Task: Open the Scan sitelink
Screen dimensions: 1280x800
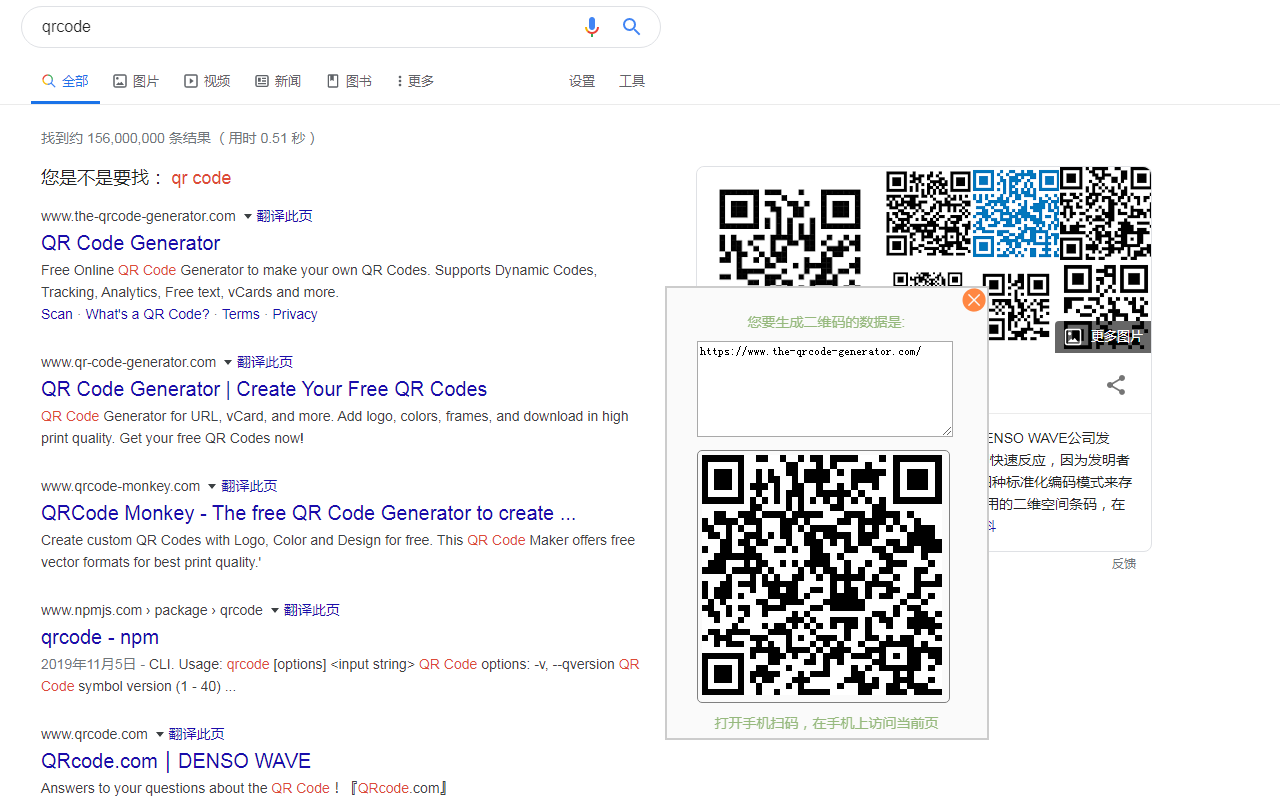Action: [57, 314]
